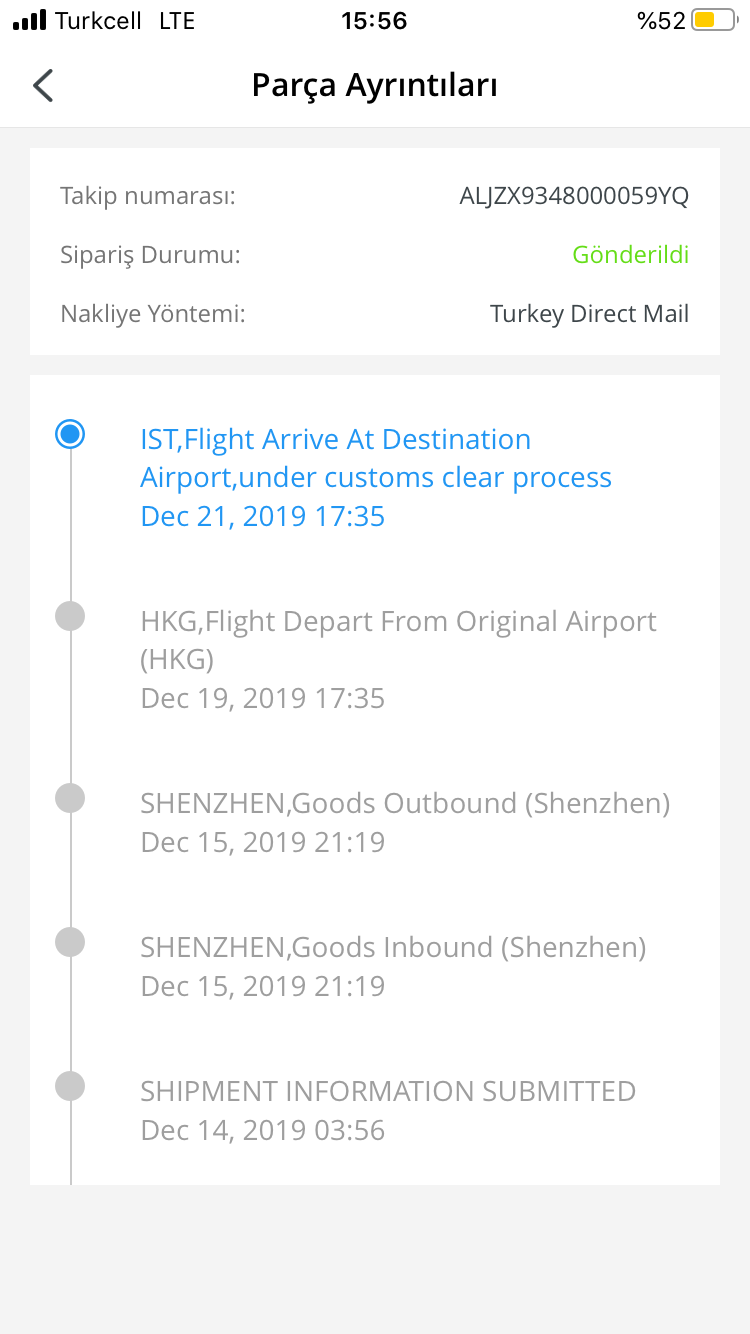Viewport: 750px width, 1334px height.
Task: Select the Shipment Information Submitted timeline dot
Action: (70, 1086)
